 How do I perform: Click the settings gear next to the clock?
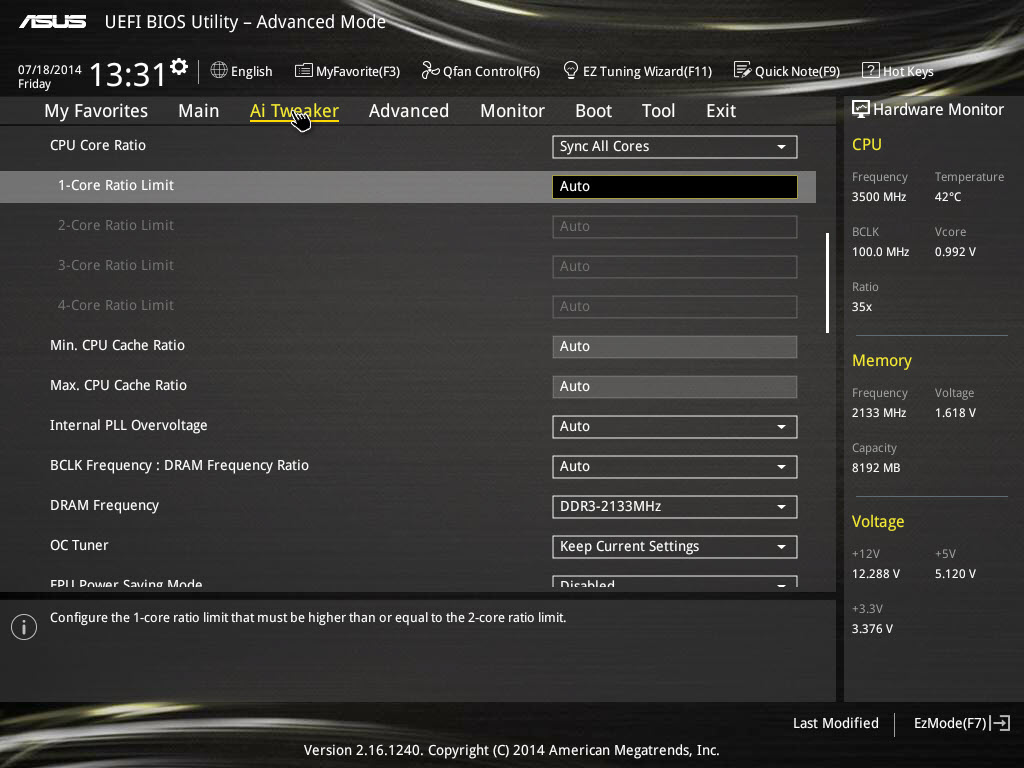point(179,67)
